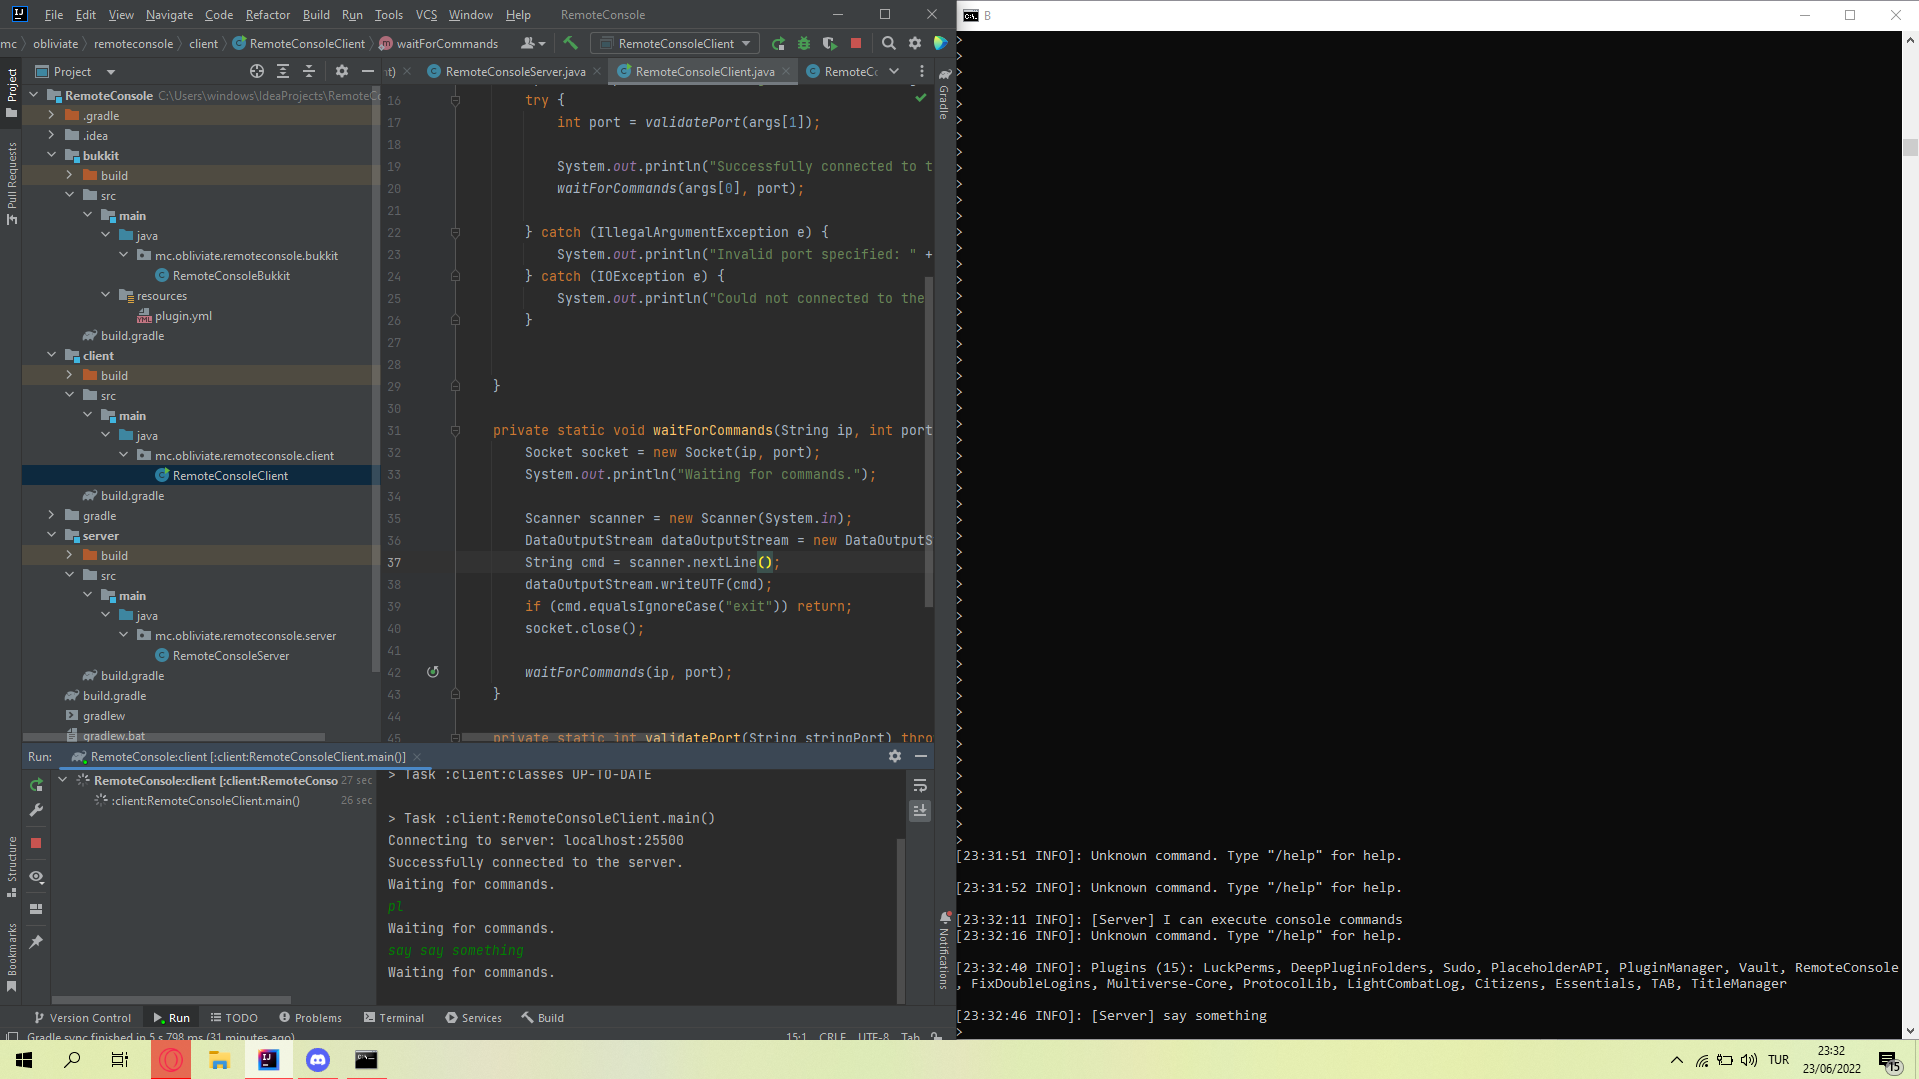1919x1079 pixels.
Task: Click Run with Coverage icon in toolbar
Action: click(x=829, y=43)
